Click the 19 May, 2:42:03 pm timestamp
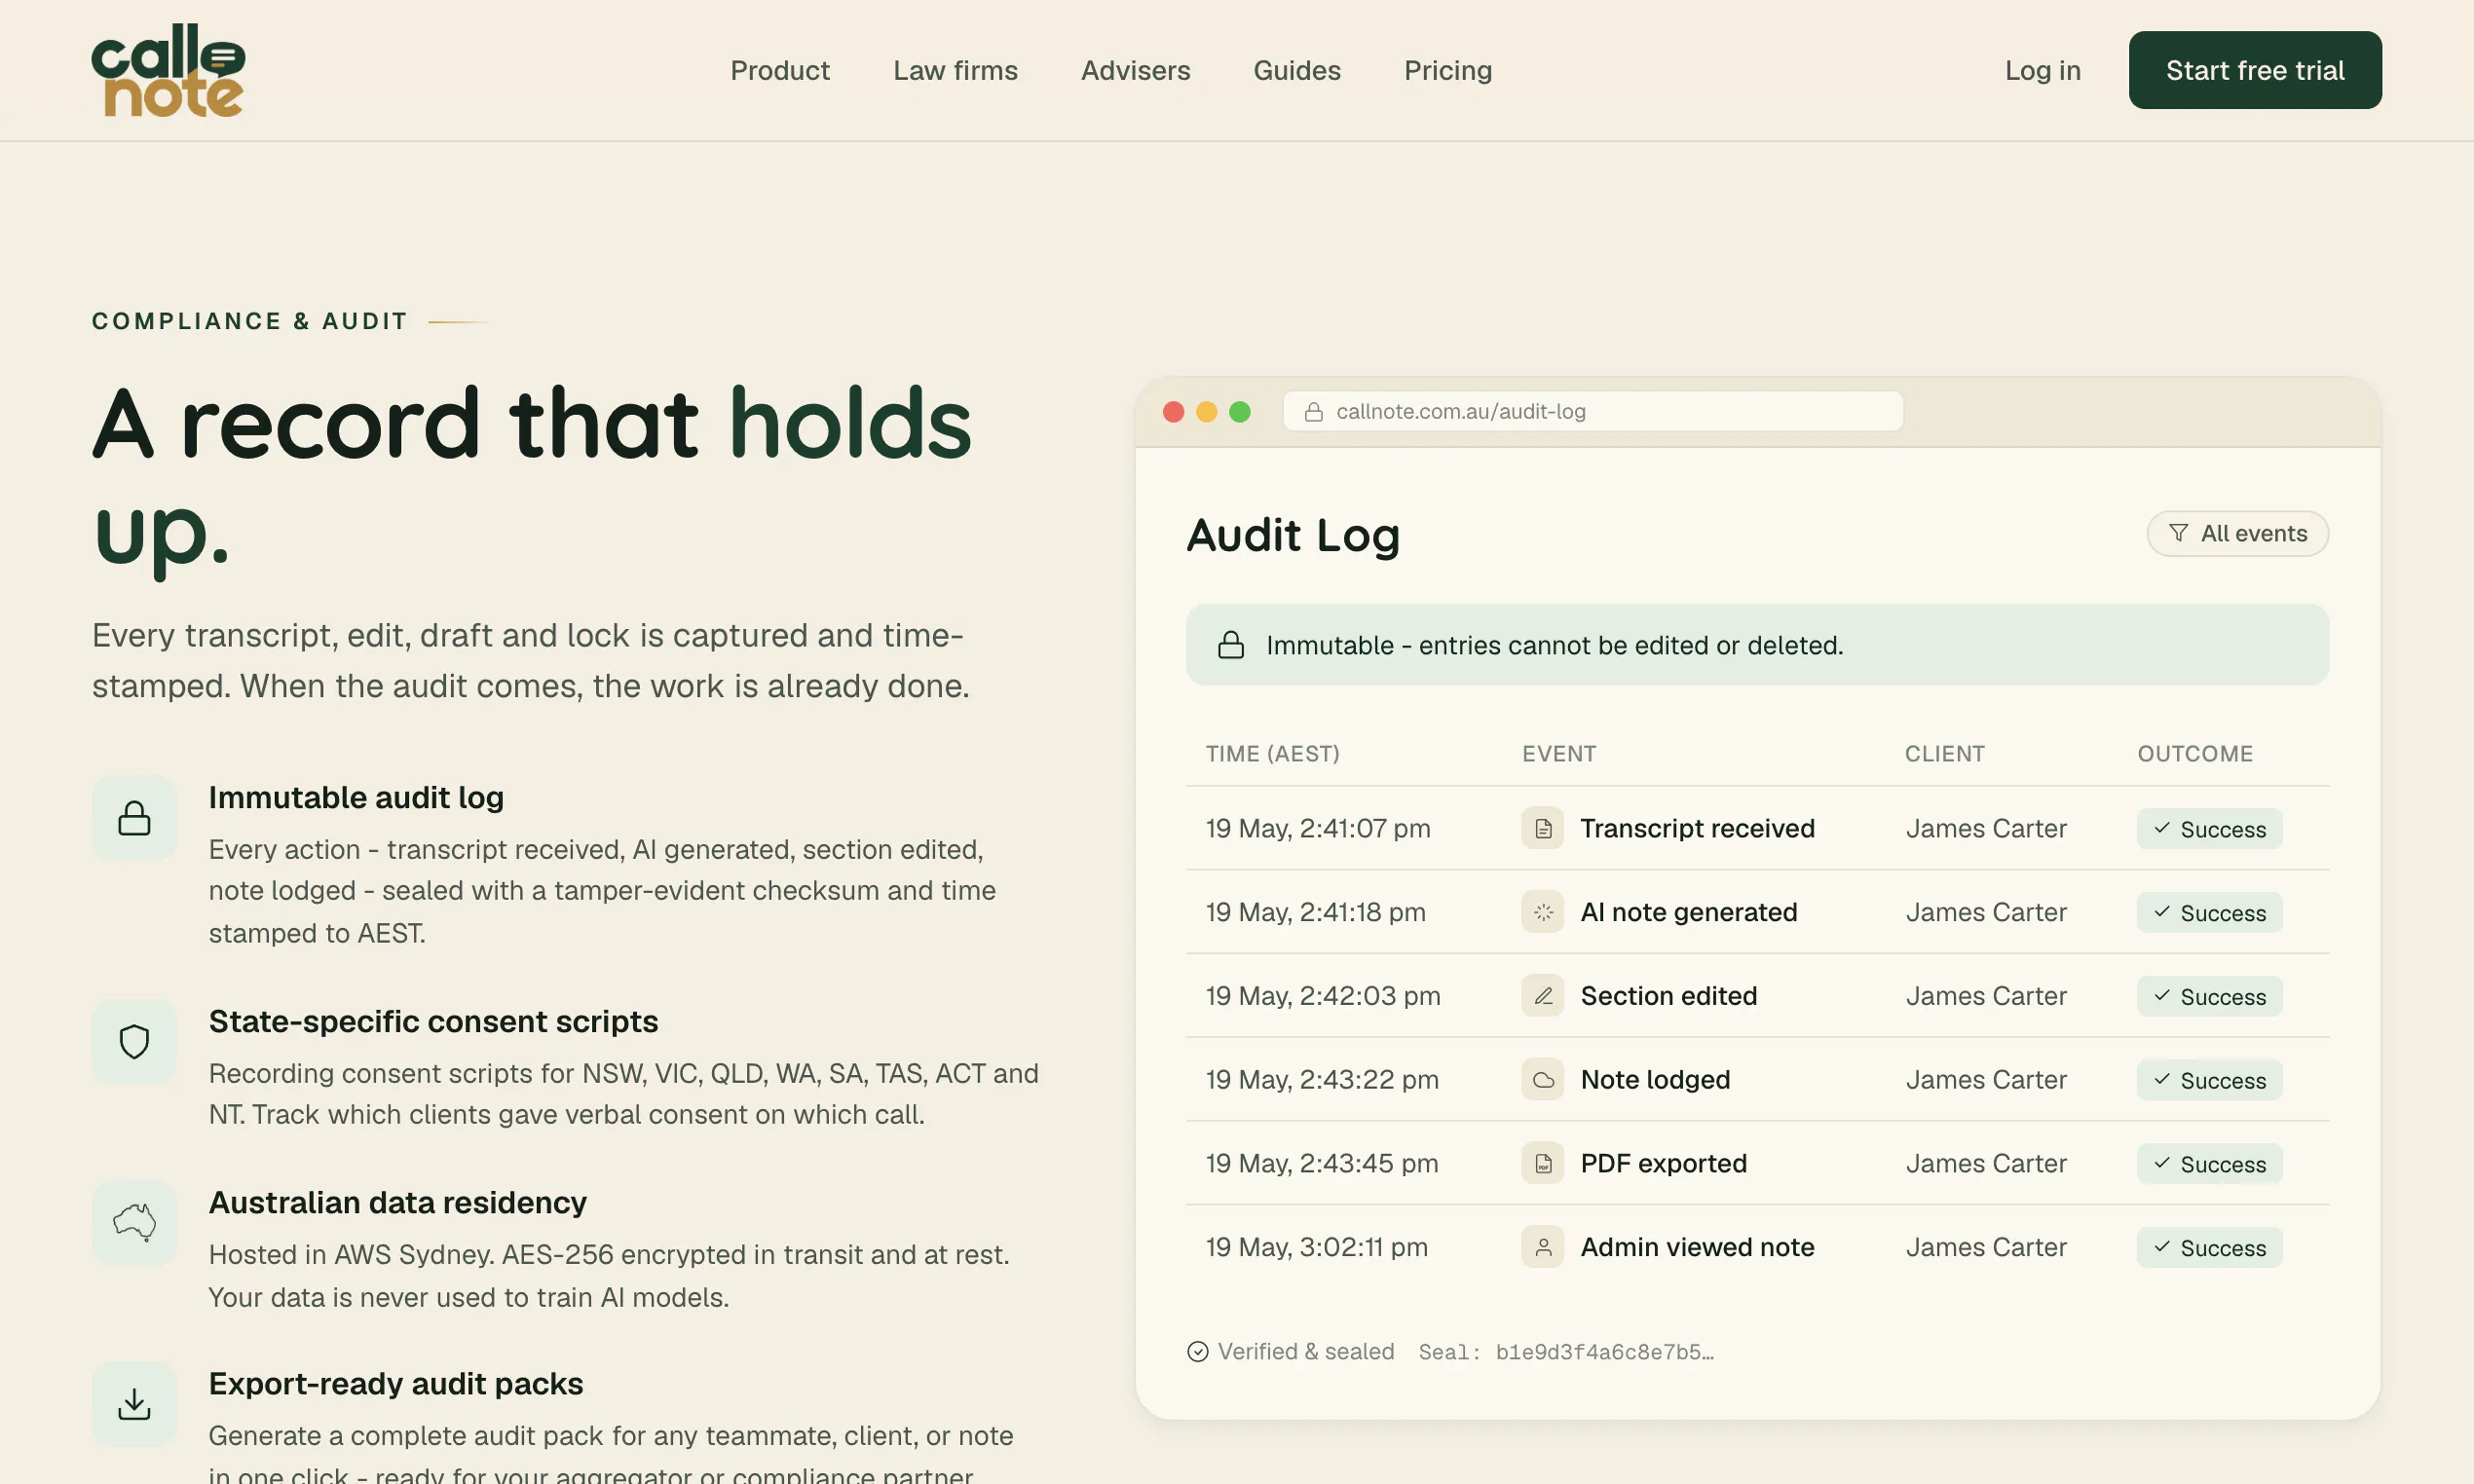2474x1484 pixels. 1323,996
